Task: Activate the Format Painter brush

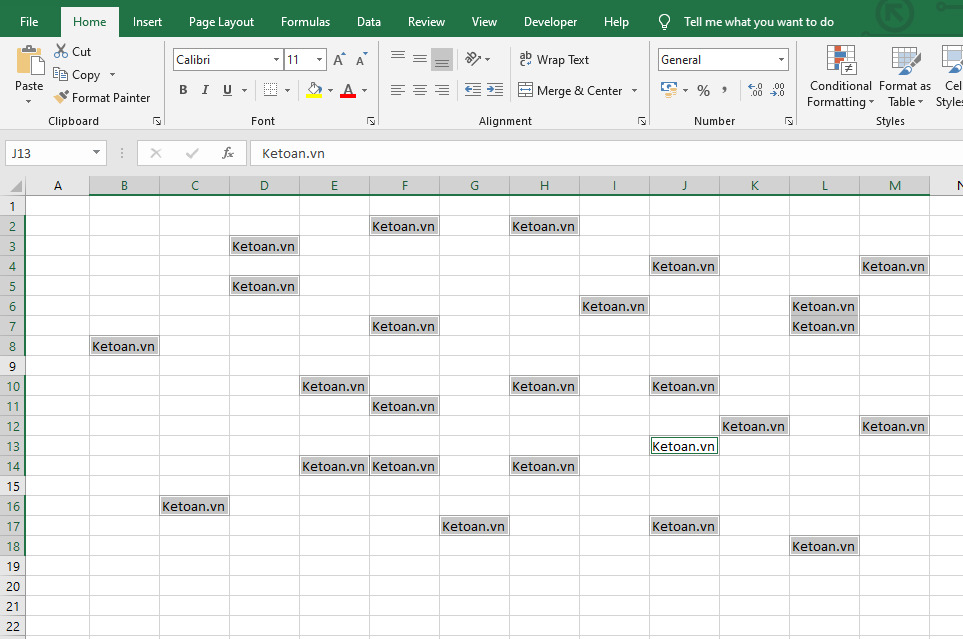Action: click(x=62, y=98)
